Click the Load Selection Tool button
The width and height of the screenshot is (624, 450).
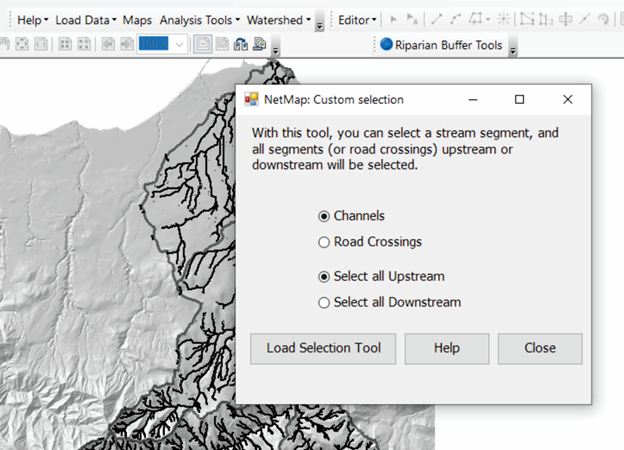(x=323, y=349)
